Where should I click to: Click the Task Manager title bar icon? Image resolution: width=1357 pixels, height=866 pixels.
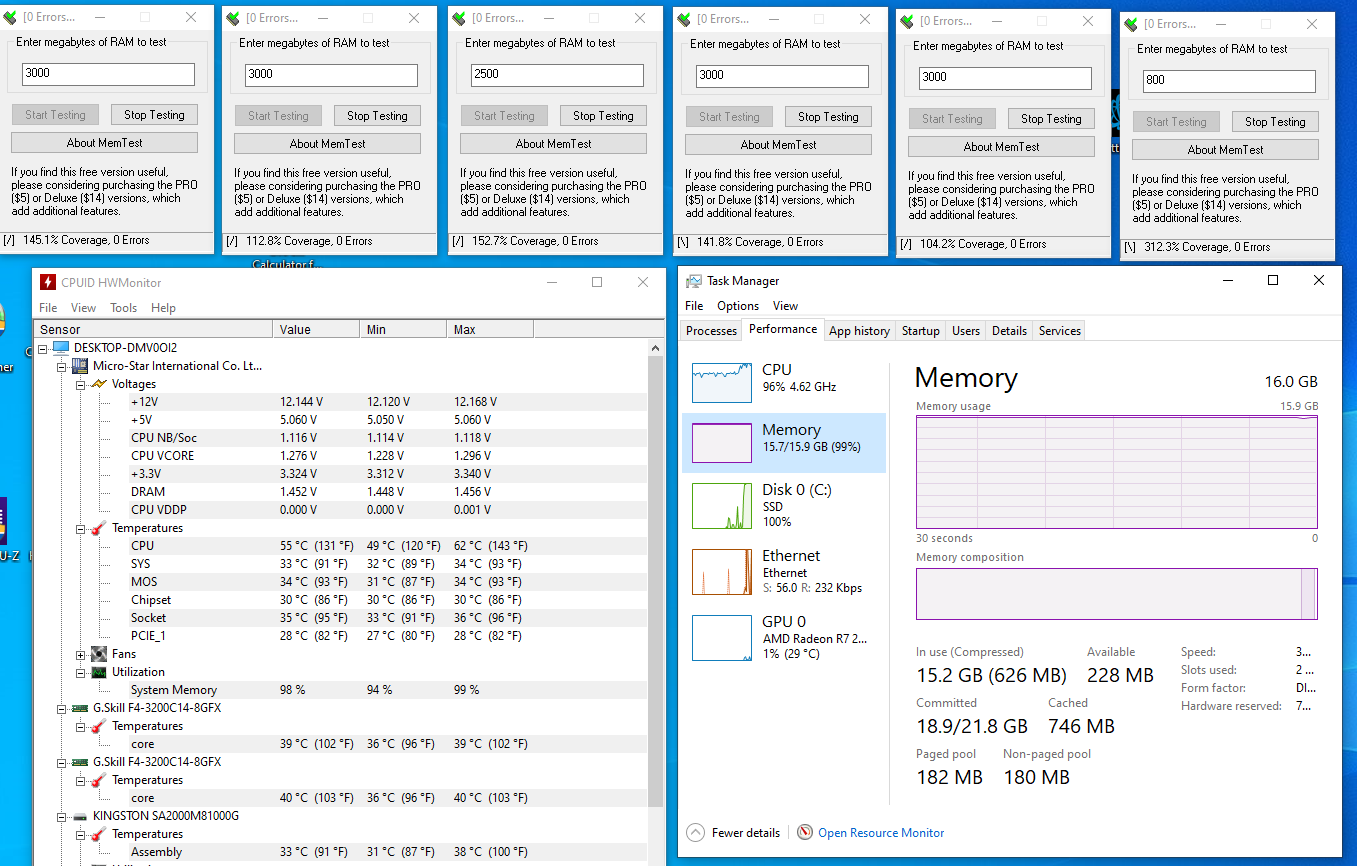[693, 281]
